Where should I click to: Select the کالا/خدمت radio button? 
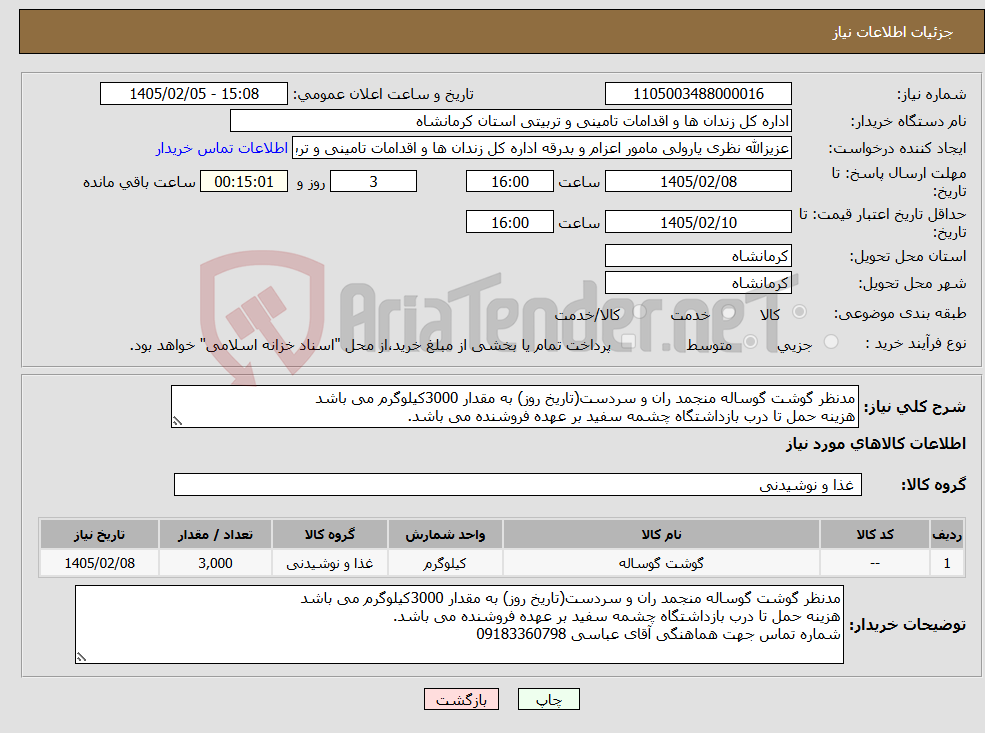pyautogui.click(x=640, y=312)
